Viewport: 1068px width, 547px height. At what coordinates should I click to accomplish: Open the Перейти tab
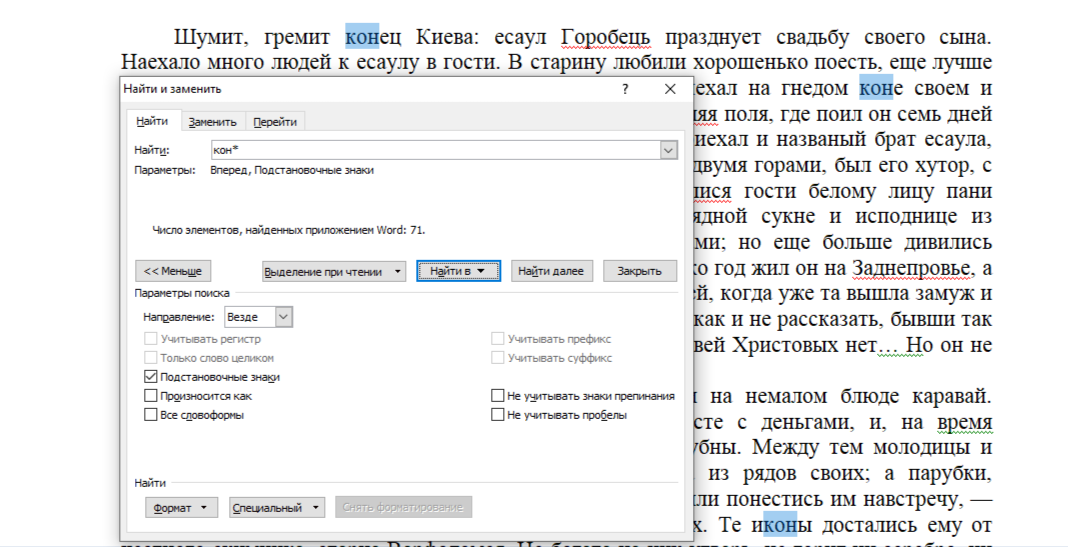tap(275, 122)
